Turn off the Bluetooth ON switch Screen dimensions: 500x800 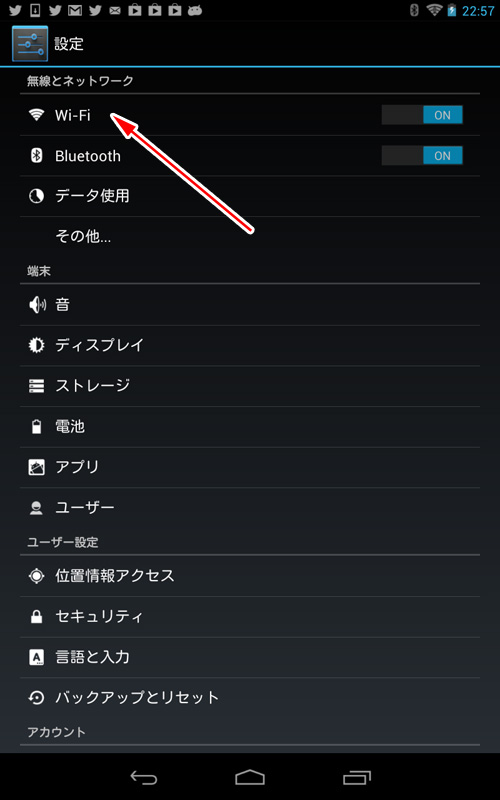(x=422, y=156)
